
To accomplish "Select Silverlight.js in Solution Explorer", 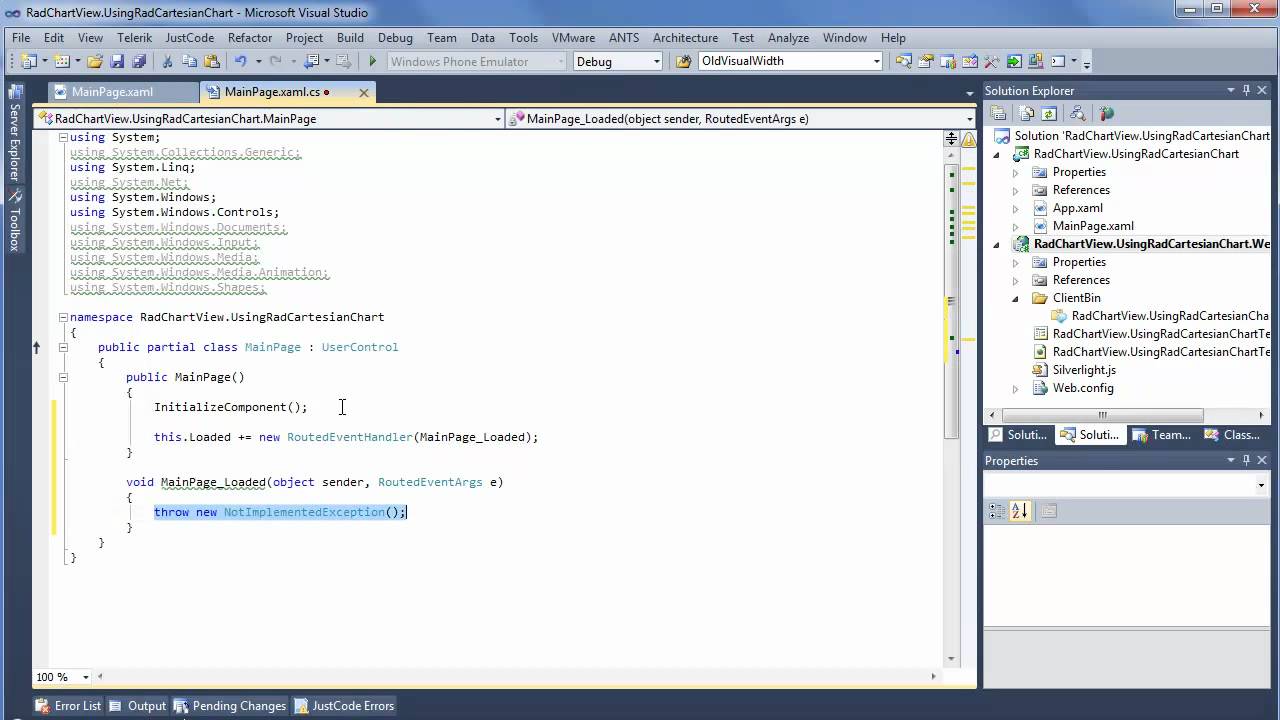I will [1084, 370].
